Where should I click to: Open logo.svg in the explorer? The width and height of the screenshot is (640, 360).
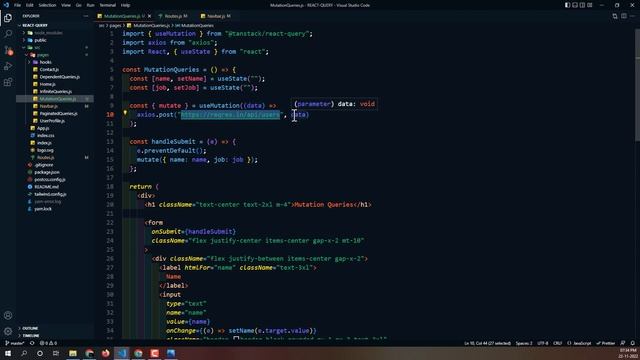pyautogui.click(x=55, y=150)
